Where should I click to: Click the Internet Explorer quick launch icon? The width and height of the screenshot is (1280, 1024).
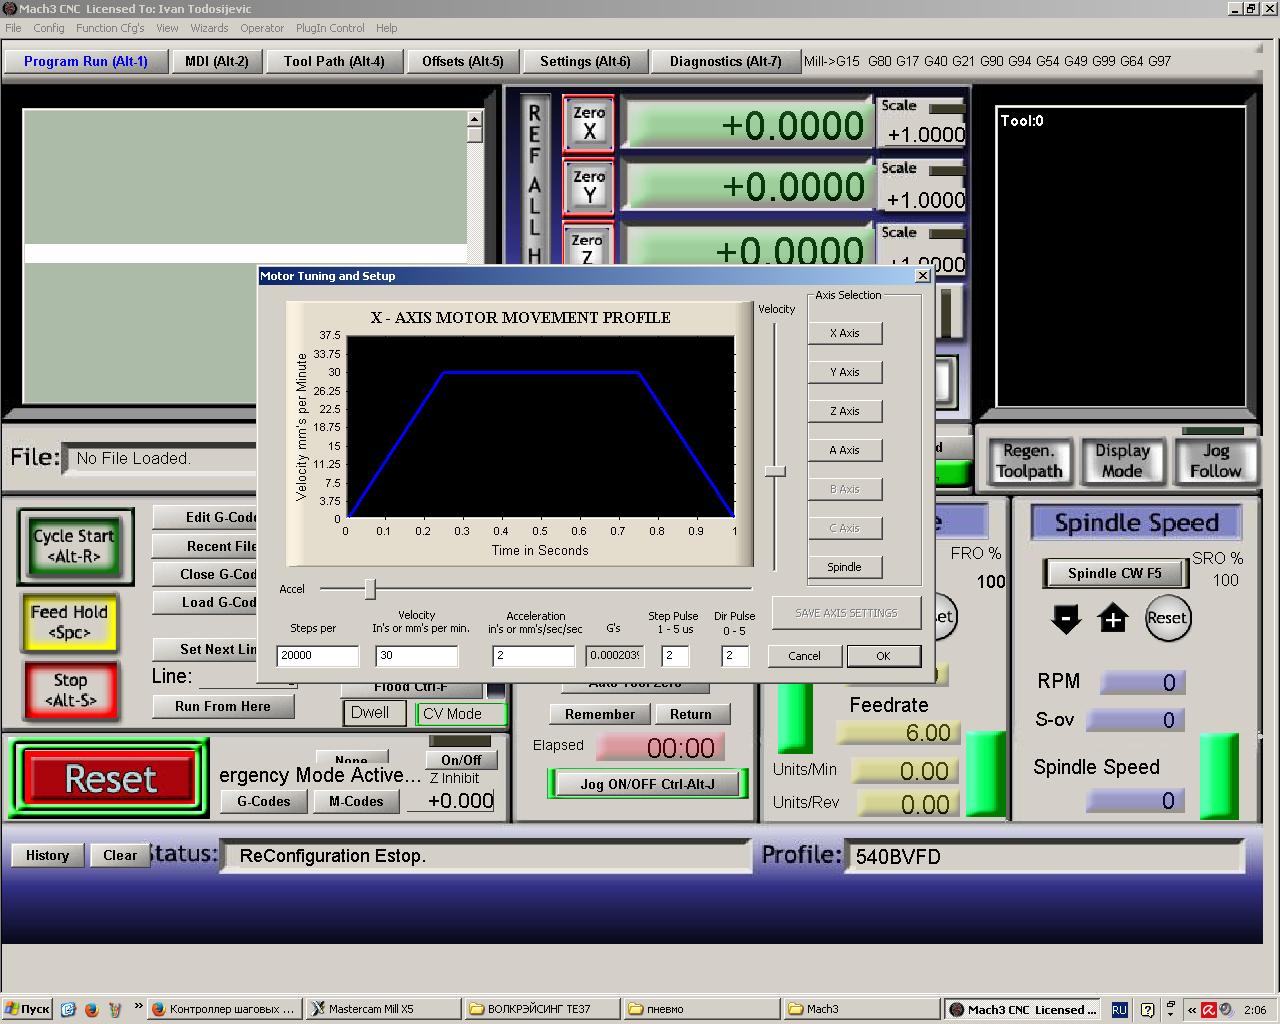(x=68, y=1009)
